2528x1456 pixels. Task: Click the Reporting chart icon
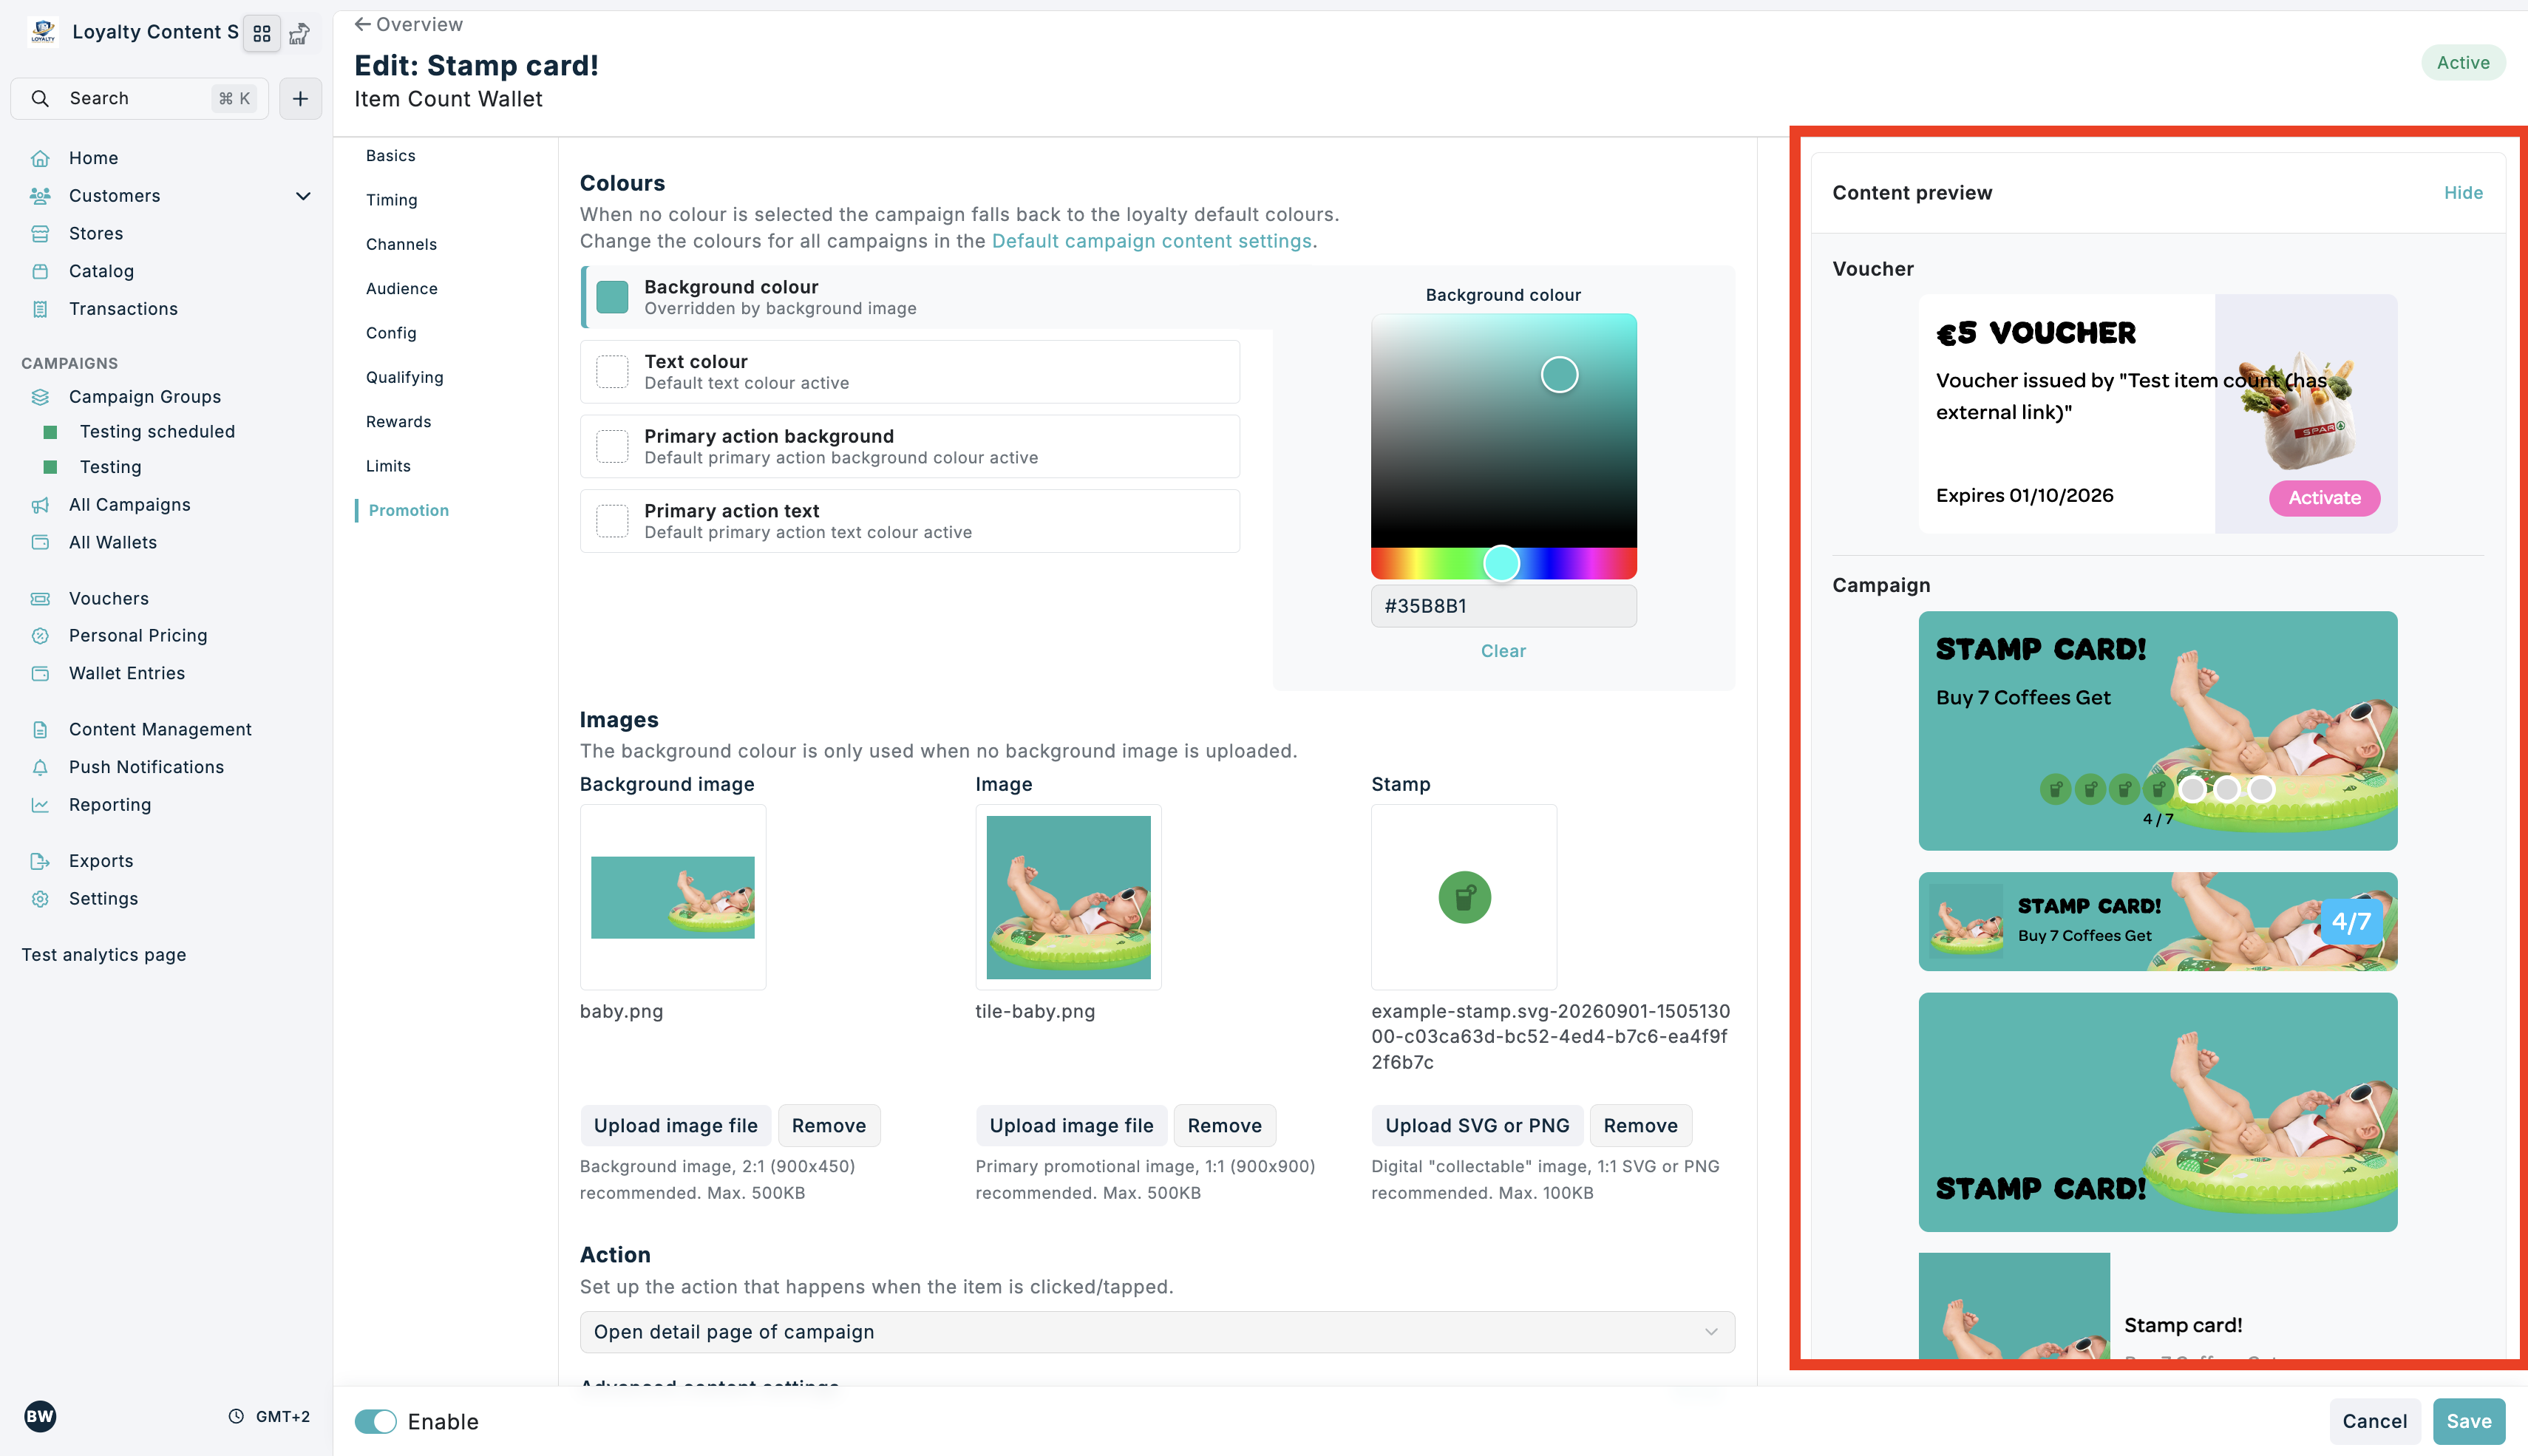click(40, 805)
